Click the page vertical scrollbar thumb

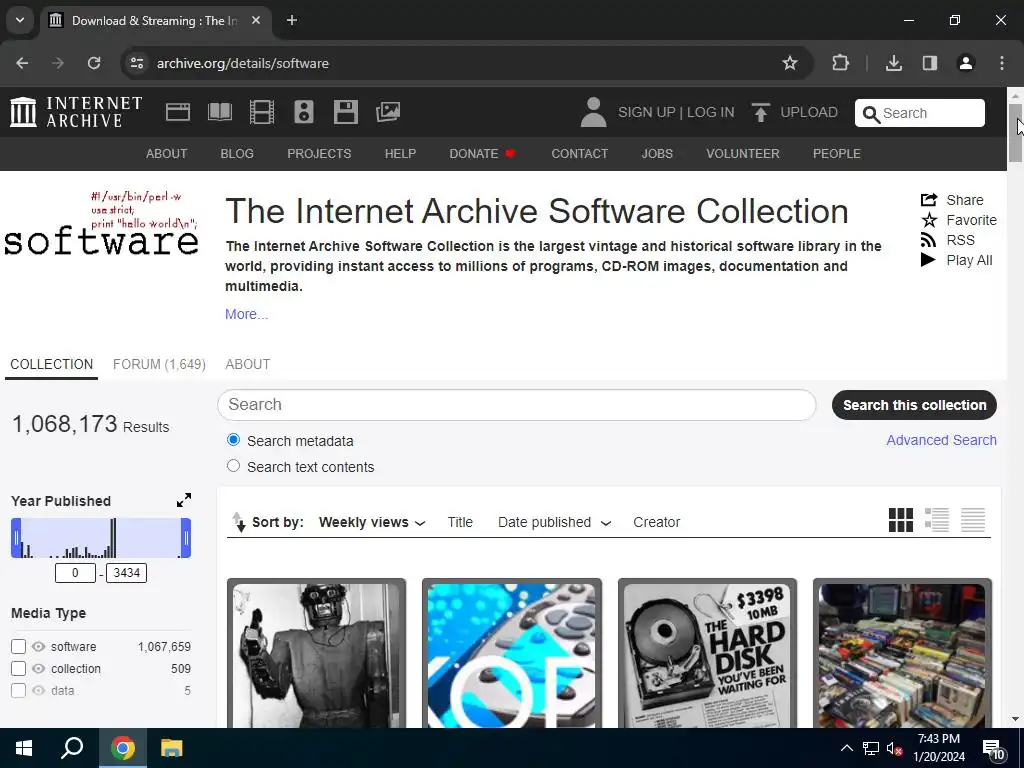(1016, 132)
